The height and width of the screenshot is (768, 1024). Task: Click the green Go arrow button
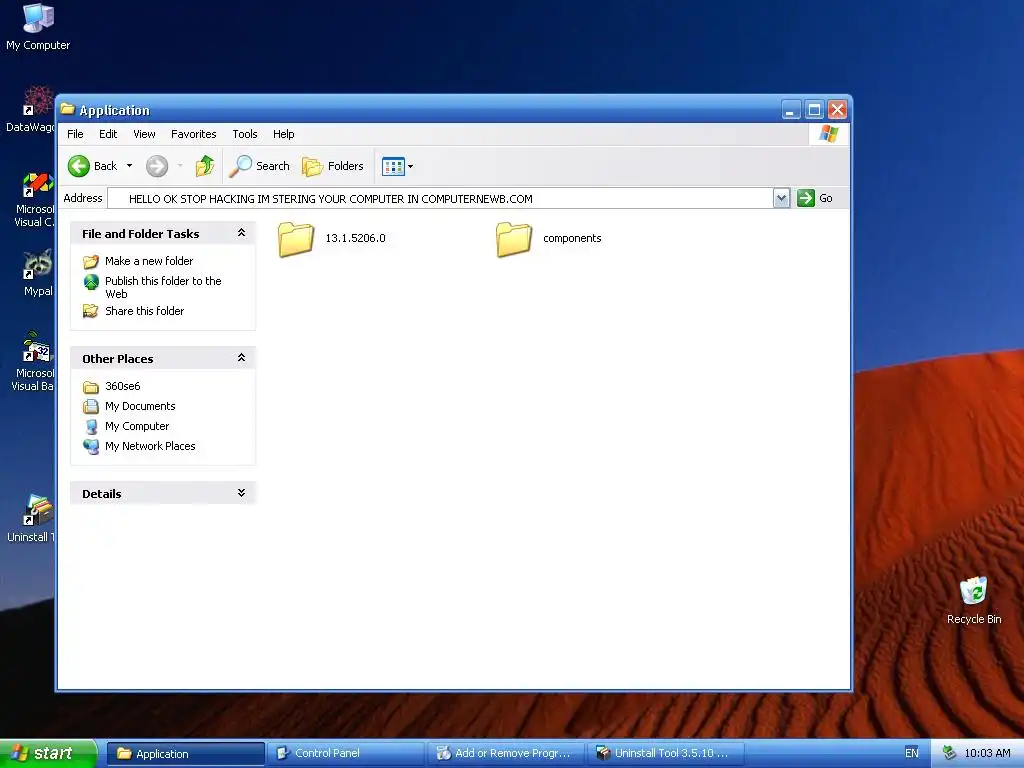[x=806, y=198]
